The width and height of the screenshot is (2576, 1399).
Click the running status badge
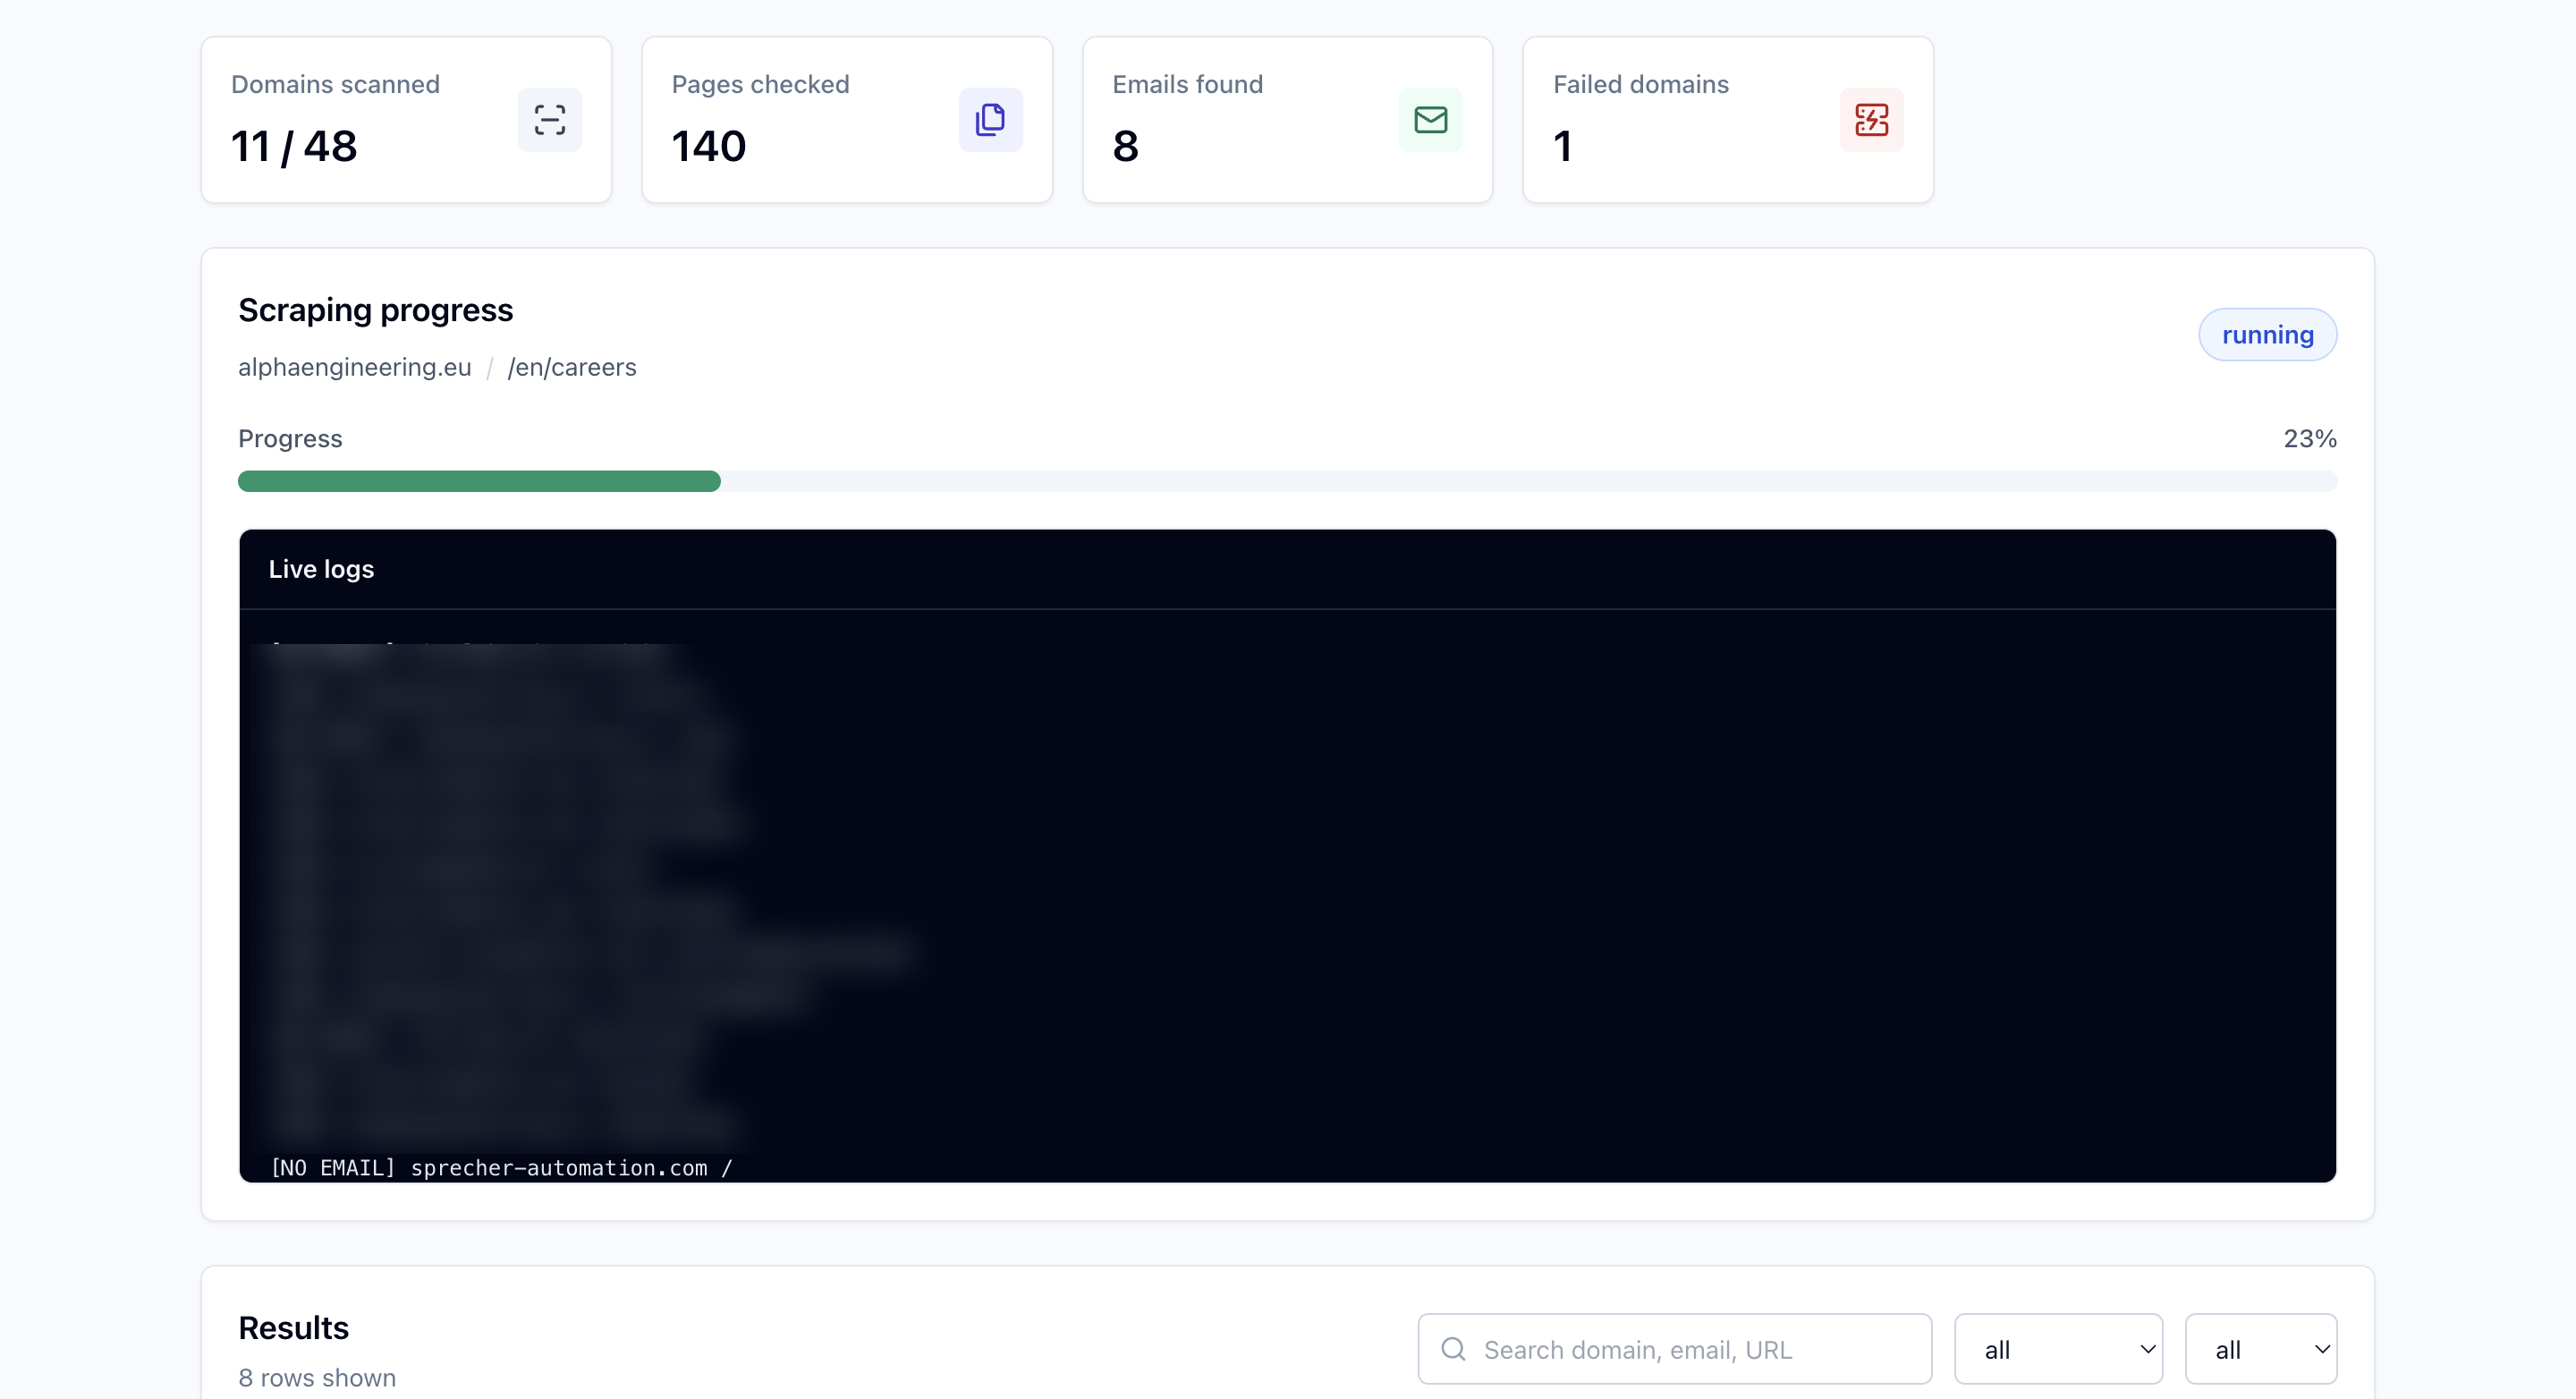pos(2267,334)
